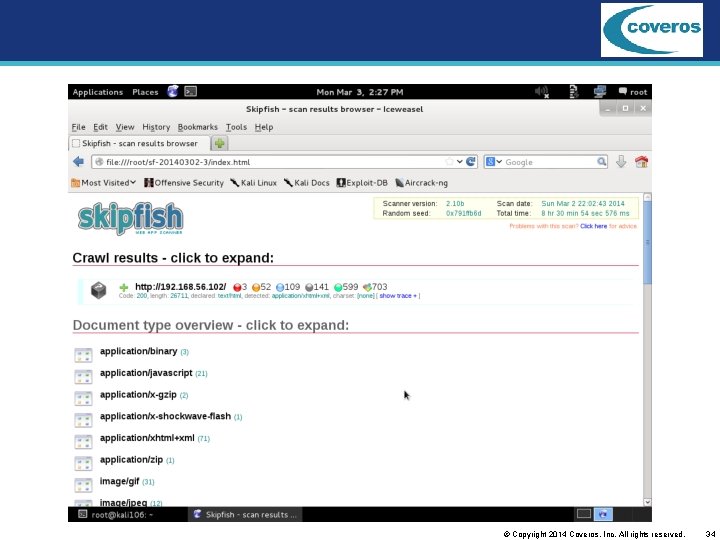Open the Bookmarks menu
The height and width of the screenshot is (540, 720).
click(x=197, y=127)
